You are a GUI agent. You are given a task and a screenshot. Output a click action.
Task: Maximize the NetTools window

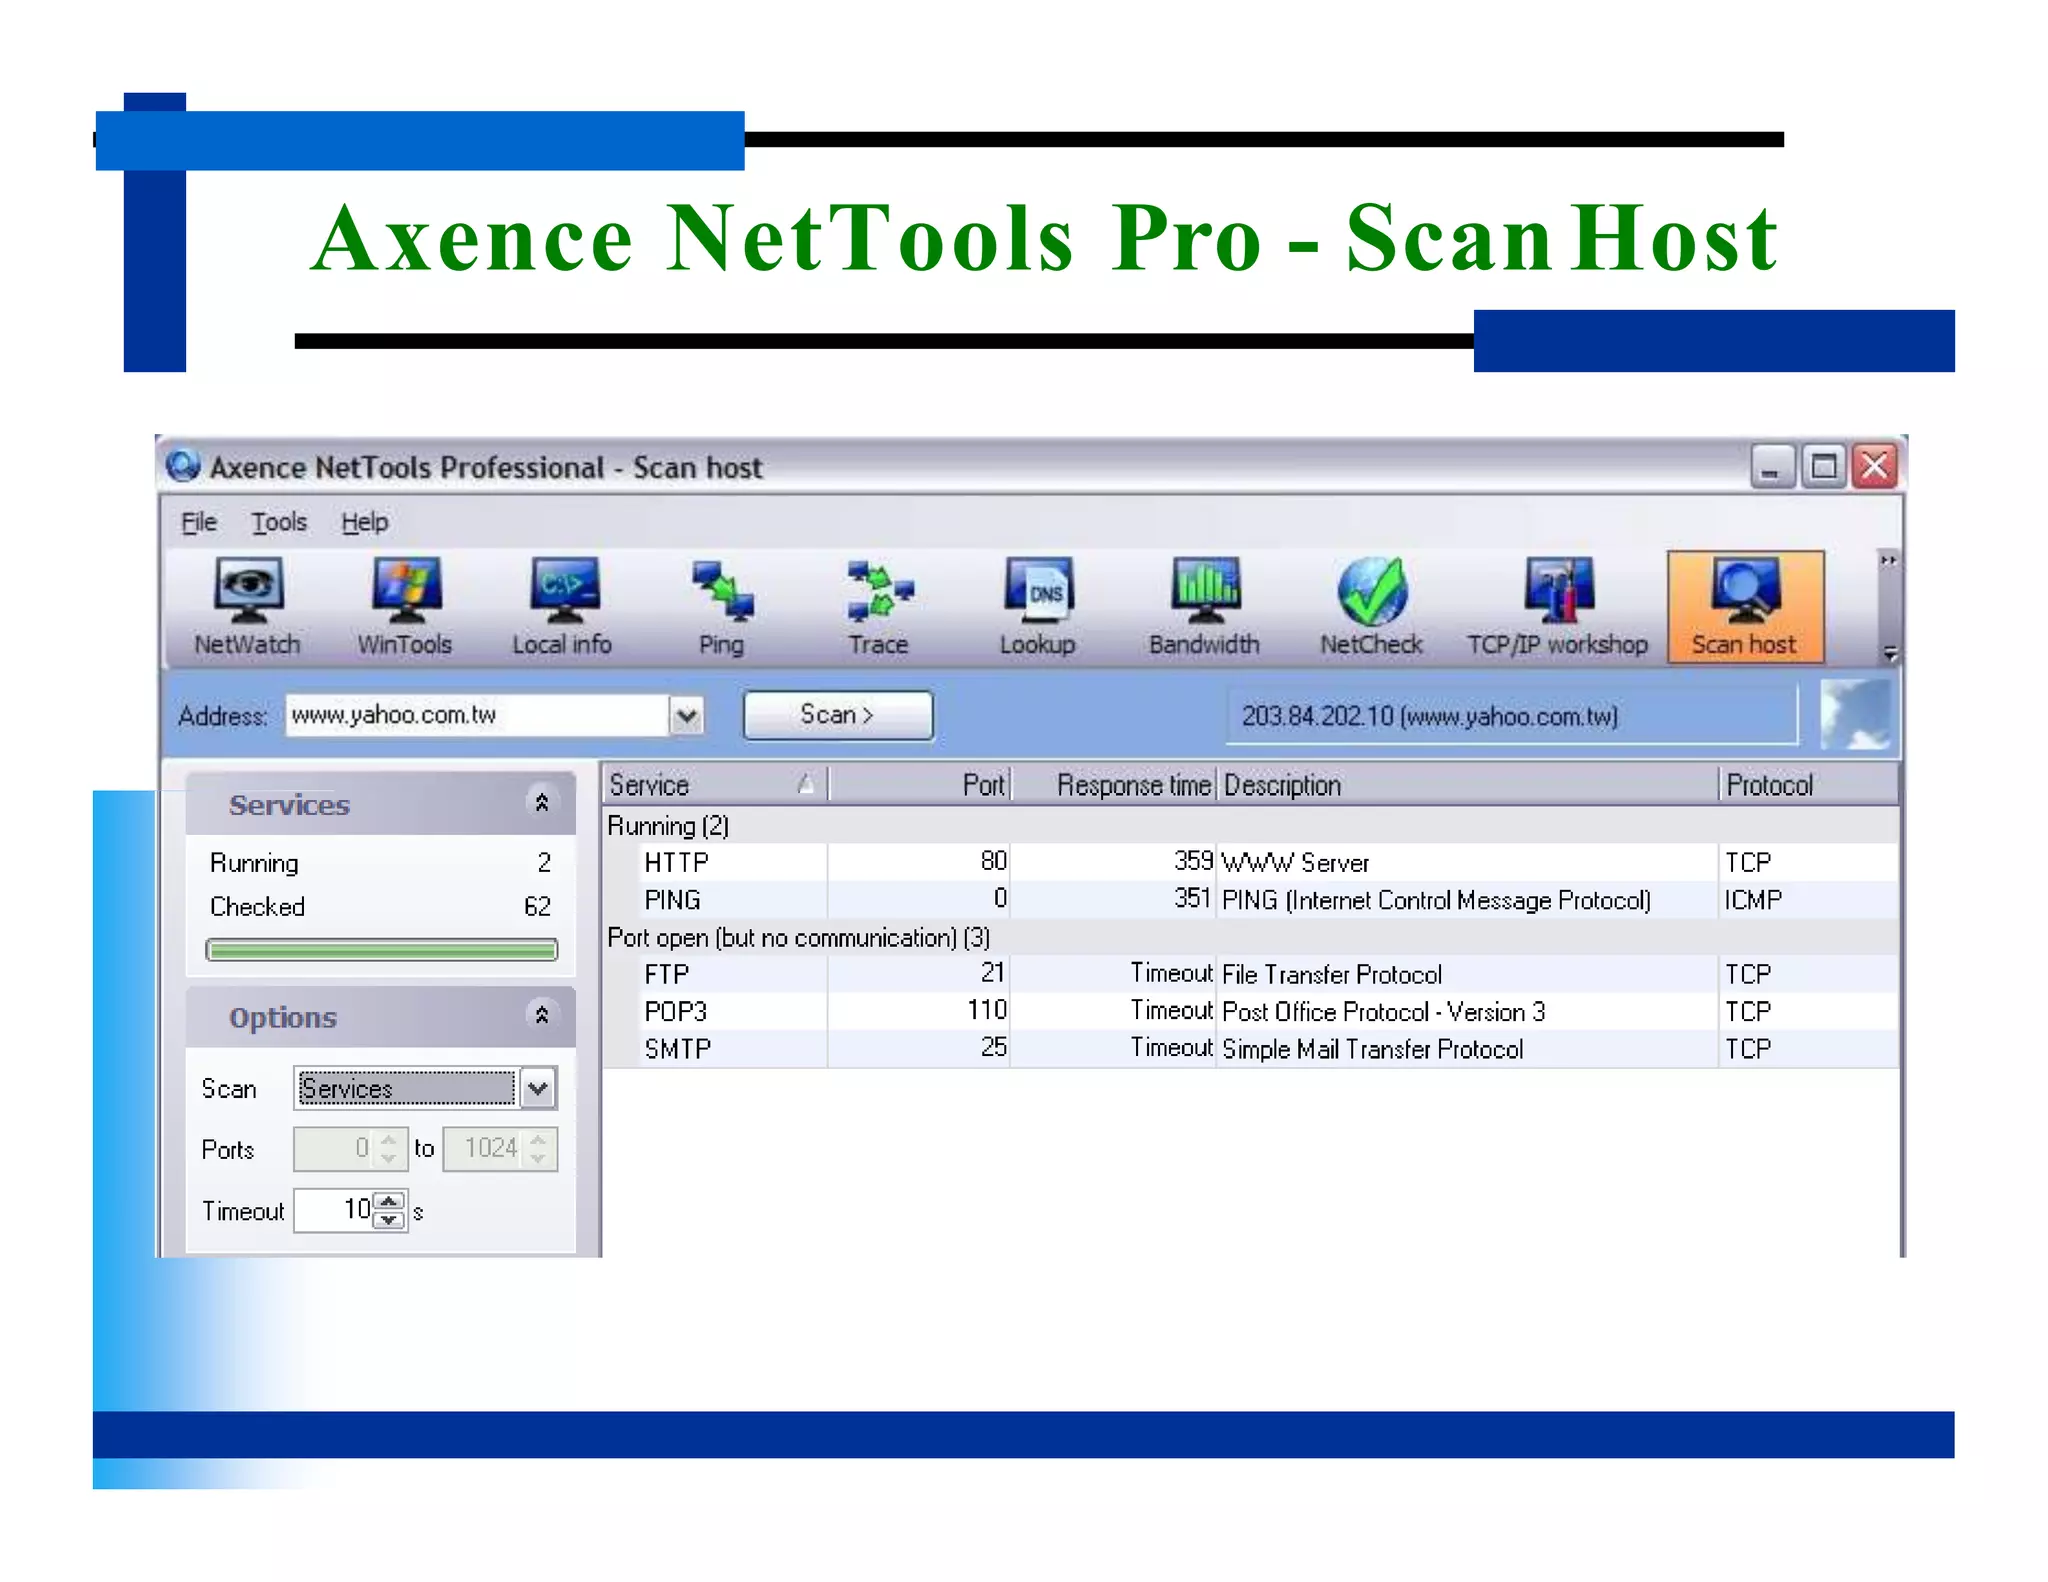(x=1824, y=467)
